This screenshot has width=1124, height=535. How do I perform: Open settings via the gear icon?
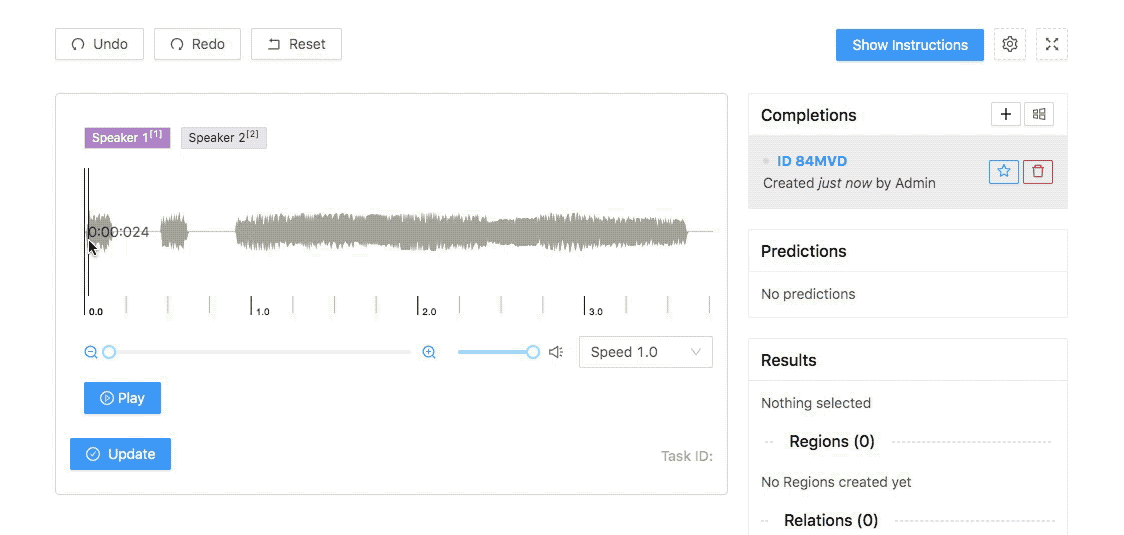coord(1010,44)
